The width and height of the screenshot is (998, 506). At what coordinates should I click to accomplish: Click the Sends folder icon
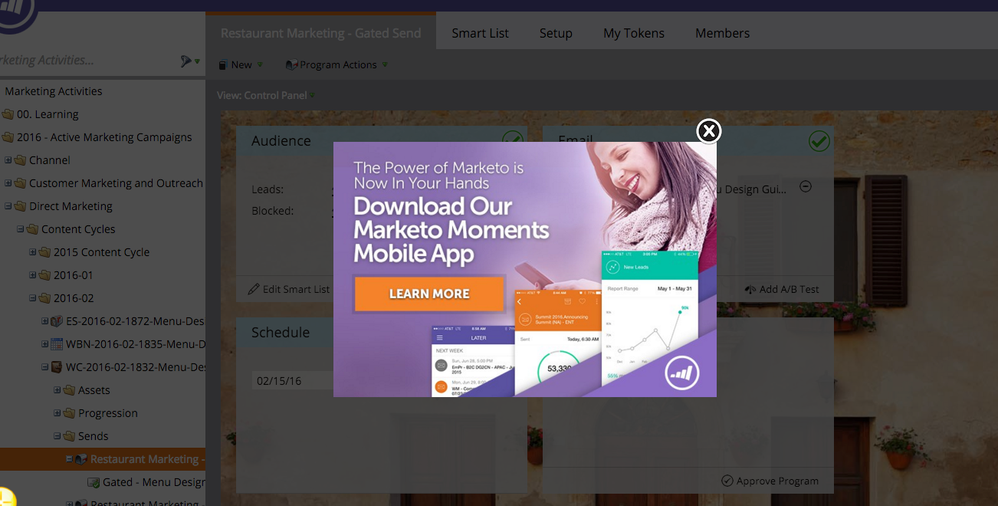(69, 436)
